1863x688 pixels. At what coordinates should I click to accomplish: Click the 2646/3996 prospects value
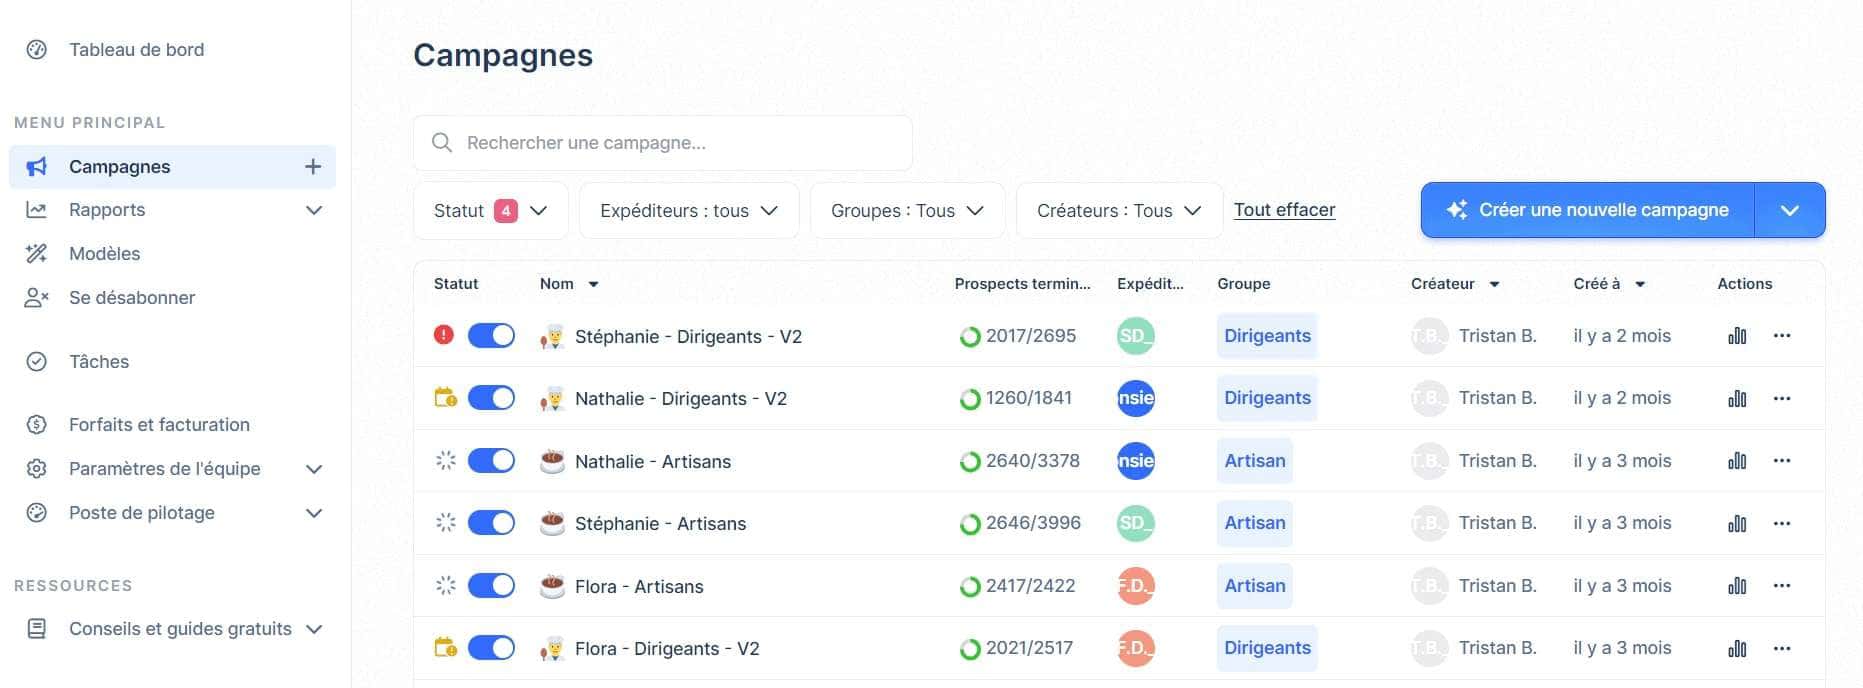coord(1033,523)
